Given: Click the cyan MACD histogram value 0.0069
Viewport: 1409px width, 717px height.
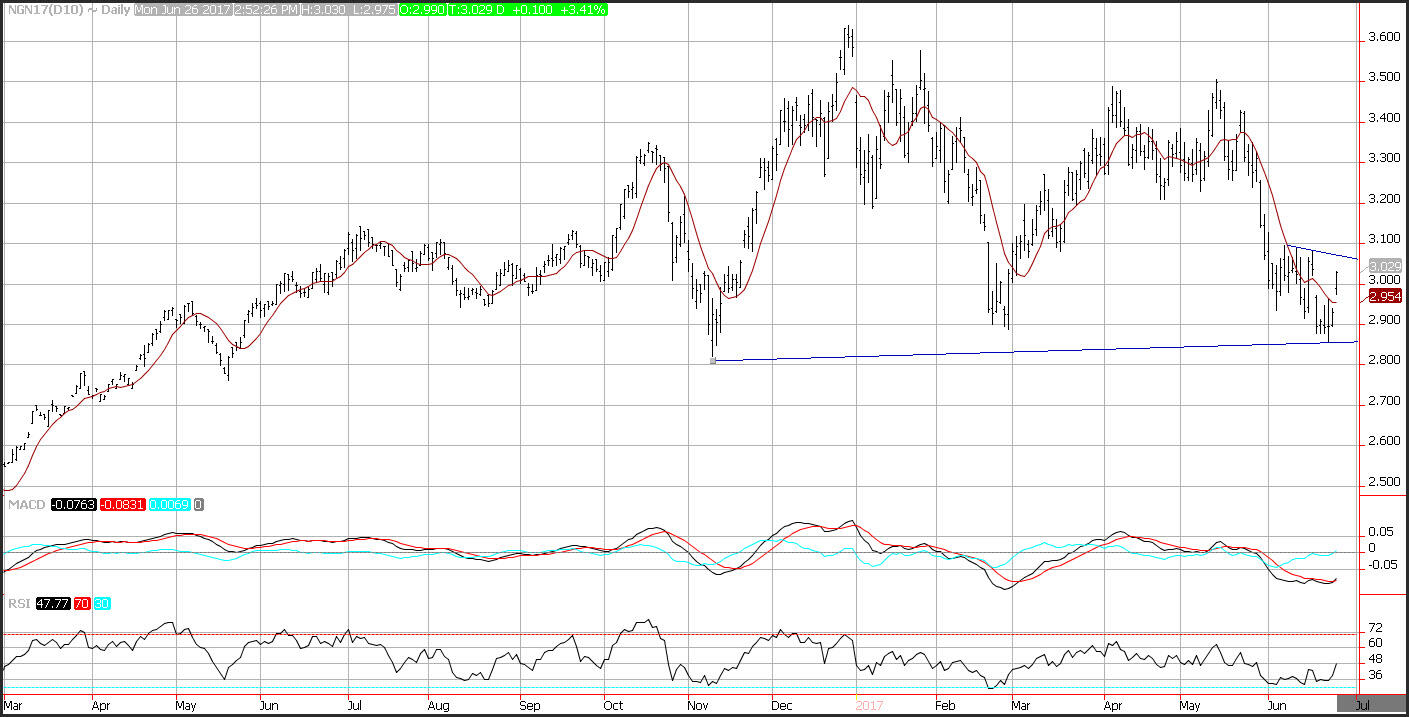Looking at the screenshot, I should 168,505.
